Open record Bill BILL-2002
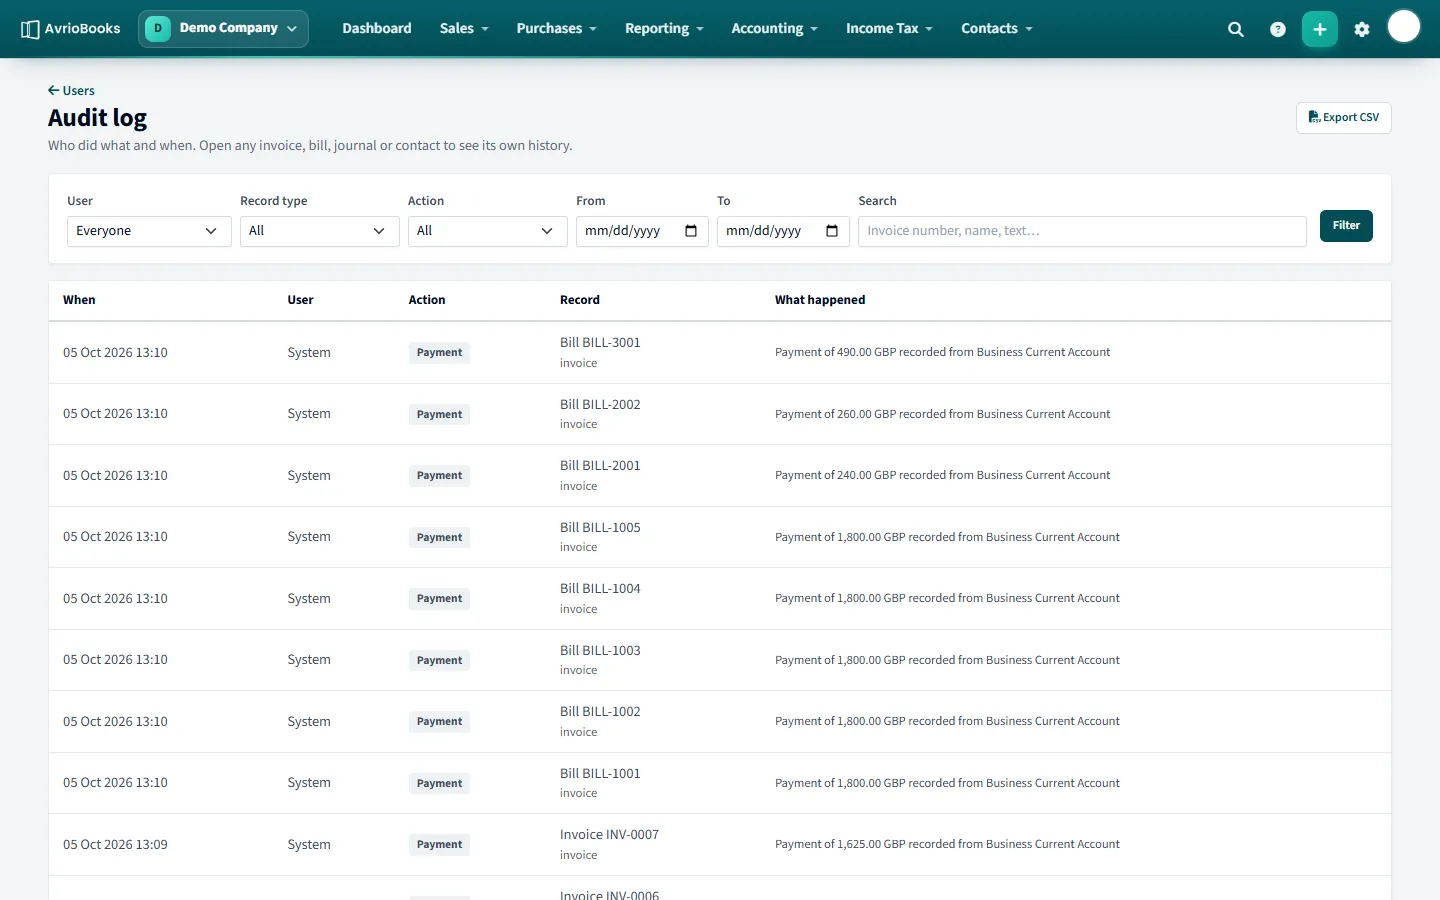 pos(600,404)
